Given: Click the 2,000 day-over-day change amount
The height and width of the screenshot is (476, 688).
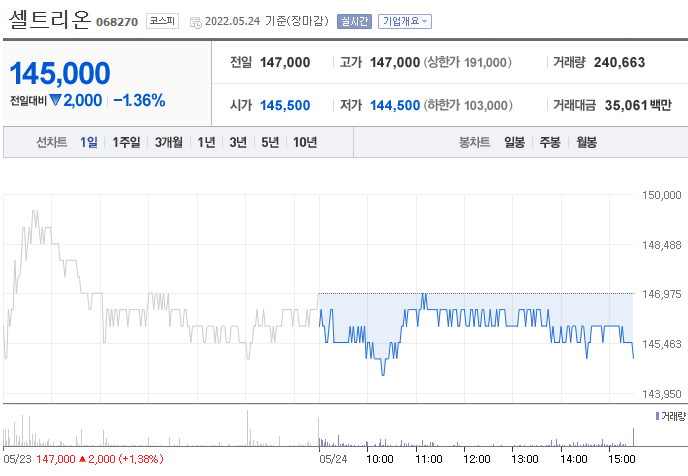Looking at the screenshot, I should (82, 100).
